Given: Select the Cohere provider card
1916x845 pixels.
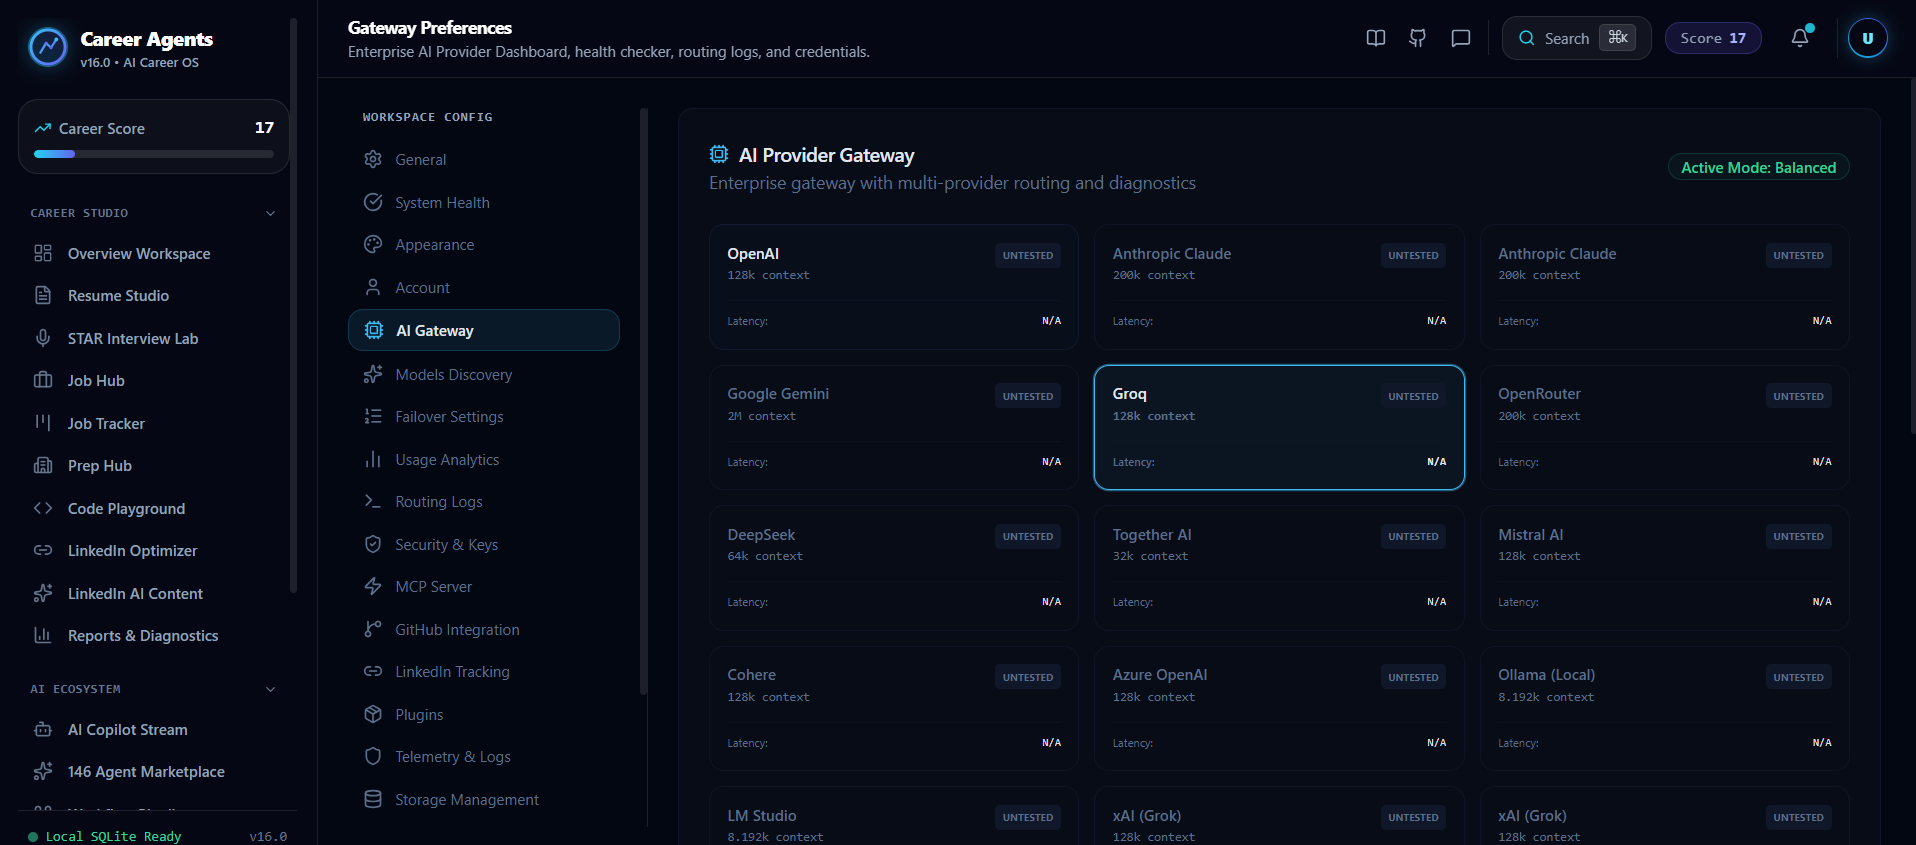Looking at the screenshot, I should click(x=893, y=708).
